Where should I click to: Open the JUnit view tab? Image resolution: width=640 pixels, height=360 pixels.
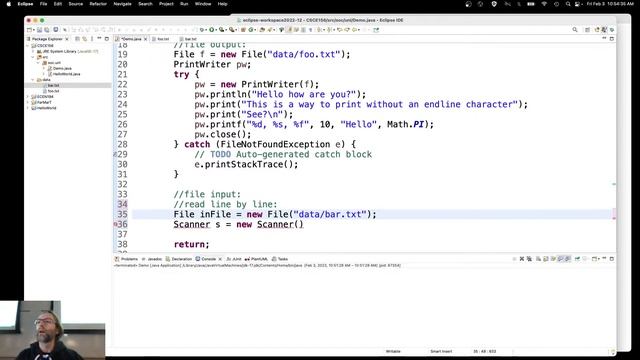click(x=234, y=259)
